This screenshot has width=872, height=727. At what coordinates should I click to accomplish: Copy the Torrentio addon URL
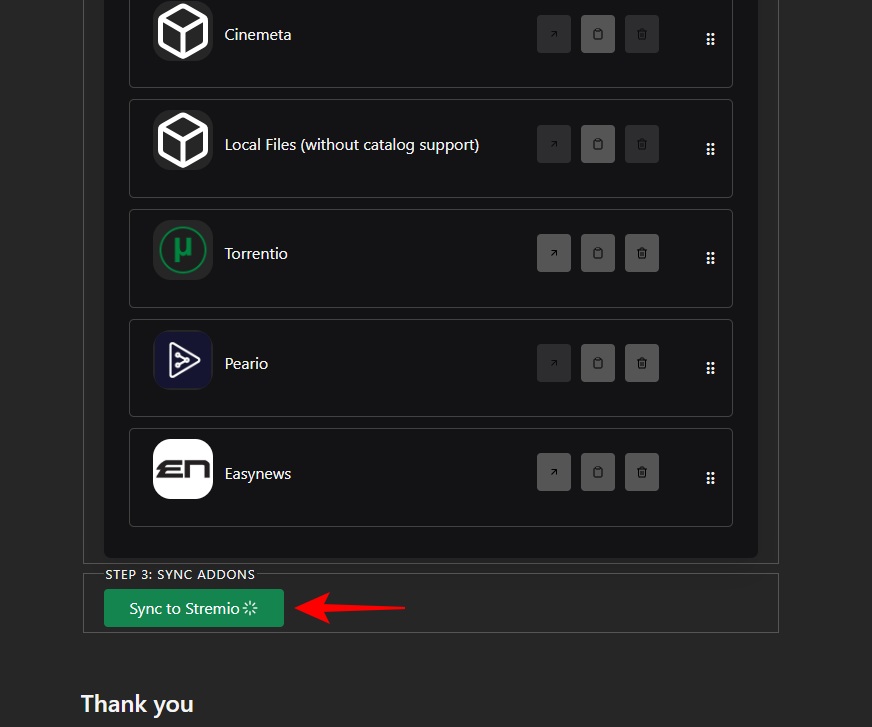click(598, 254)
